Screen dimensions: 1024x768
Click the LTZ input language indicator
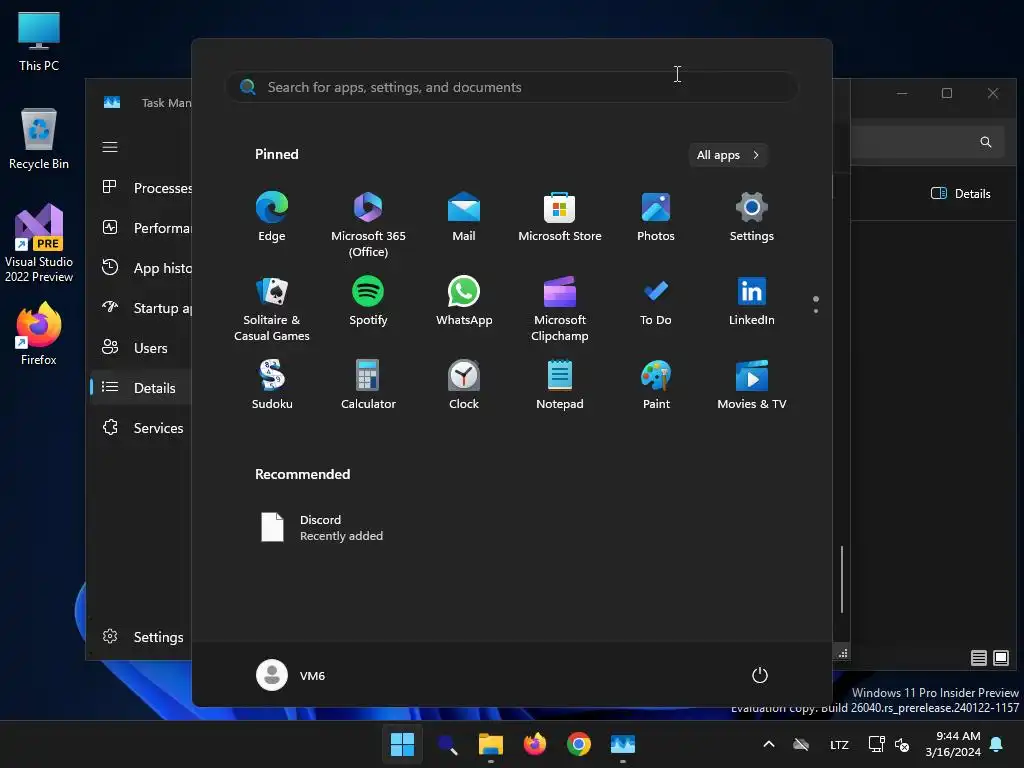(839, 744)
